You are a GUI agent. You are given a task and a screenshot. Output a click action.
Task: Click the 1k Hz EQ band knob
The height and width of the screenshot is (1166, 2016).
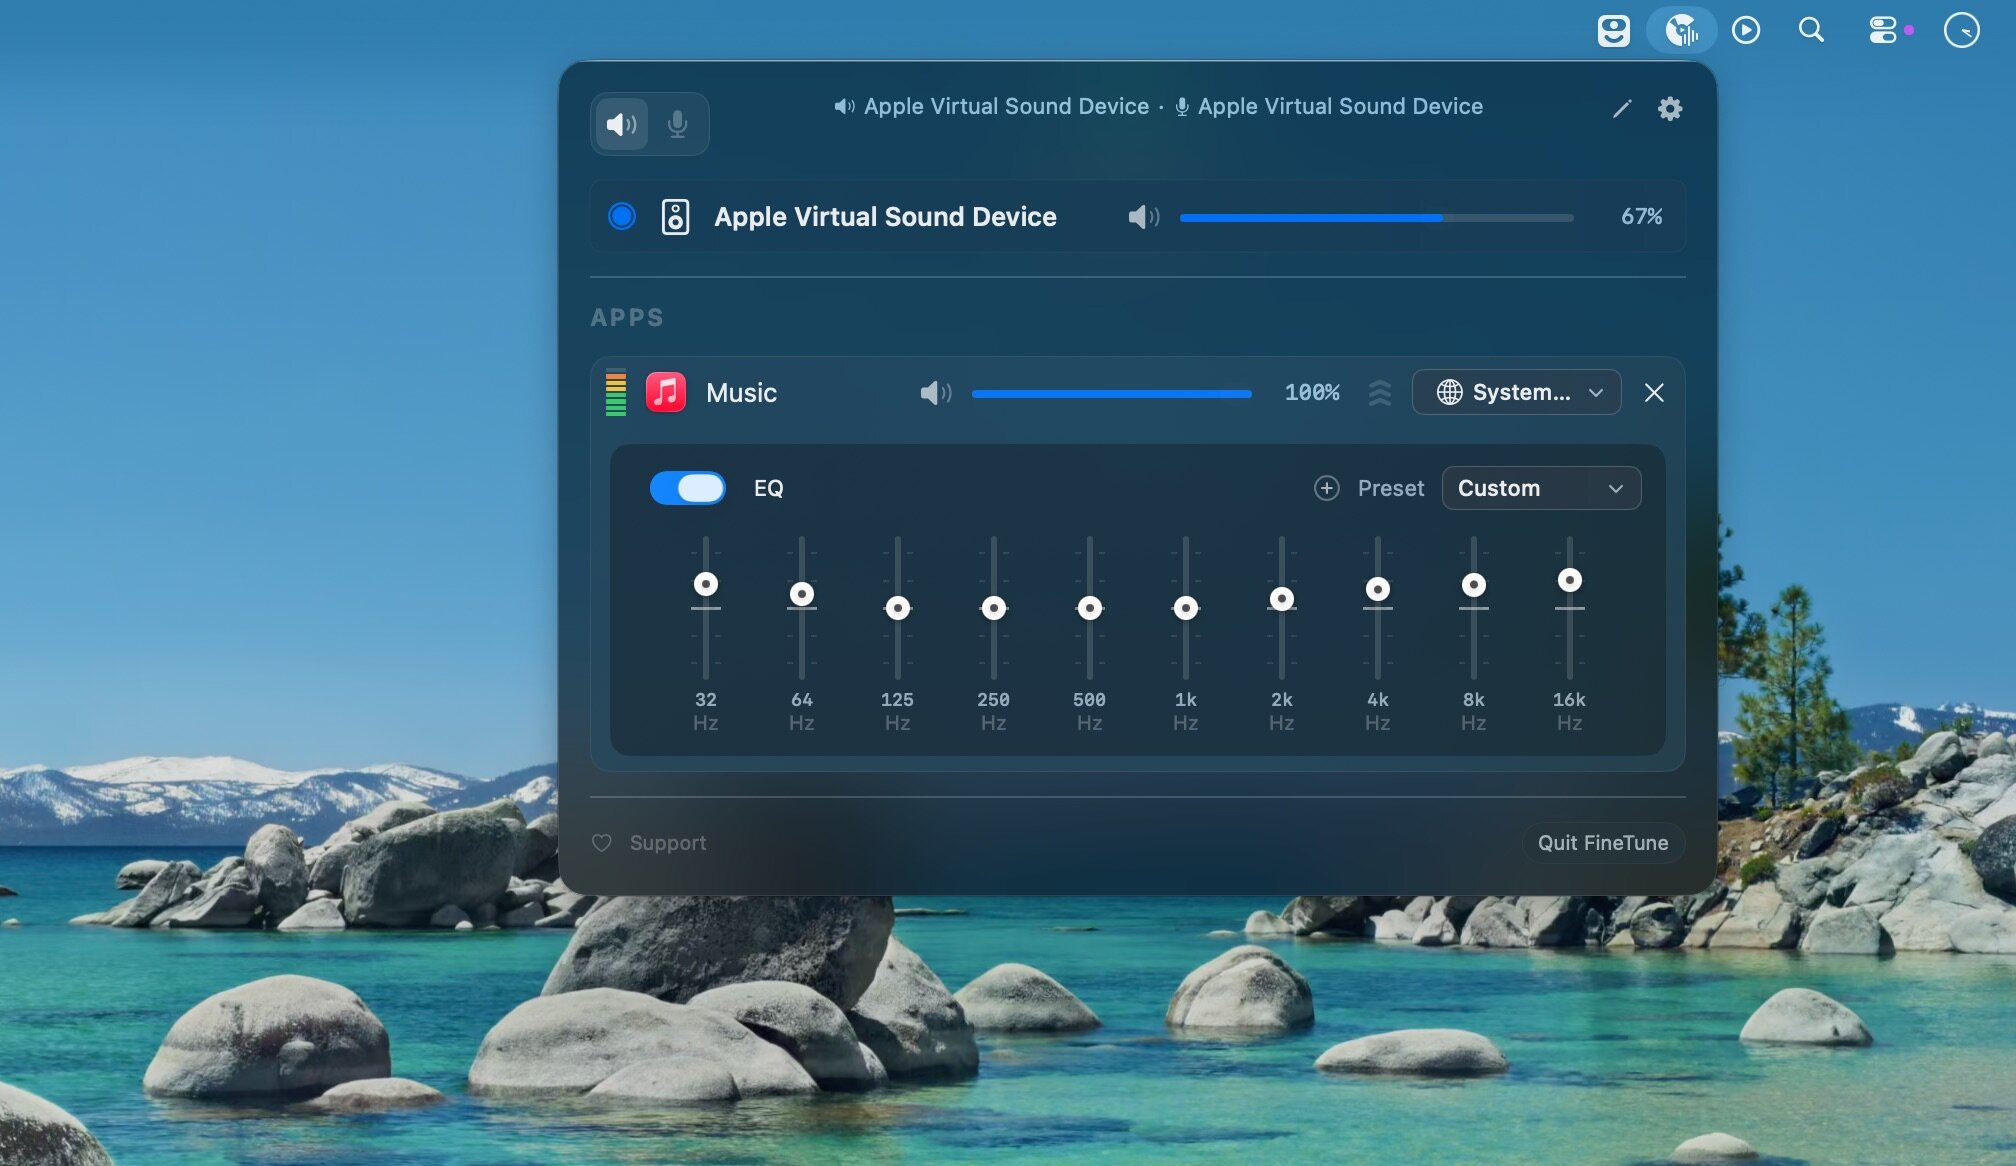[x=1185, y=608]
